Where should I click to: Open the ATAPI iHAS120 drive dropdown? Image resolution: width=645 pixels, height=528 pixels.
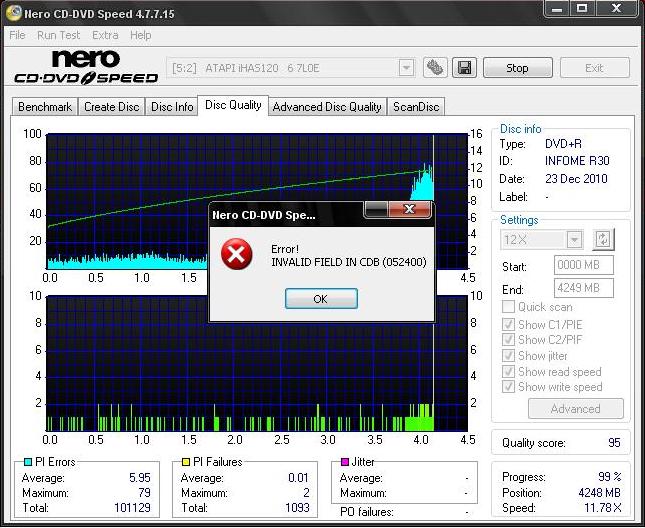(406, 68)
